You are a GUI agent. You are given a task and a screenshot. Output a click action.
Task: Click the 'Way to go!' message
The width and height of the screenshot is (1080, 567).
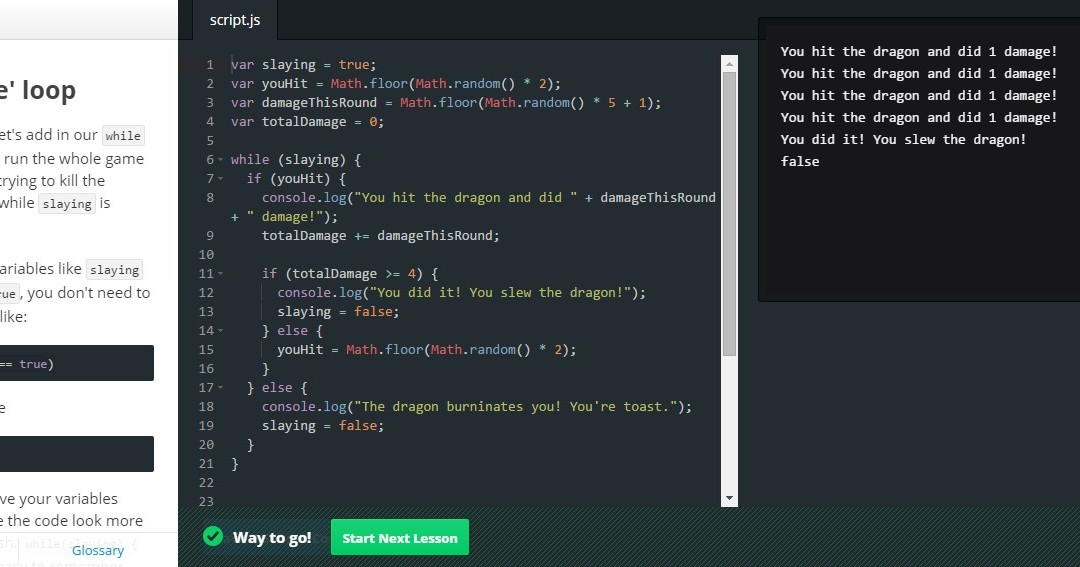click(x=272, y=538)
